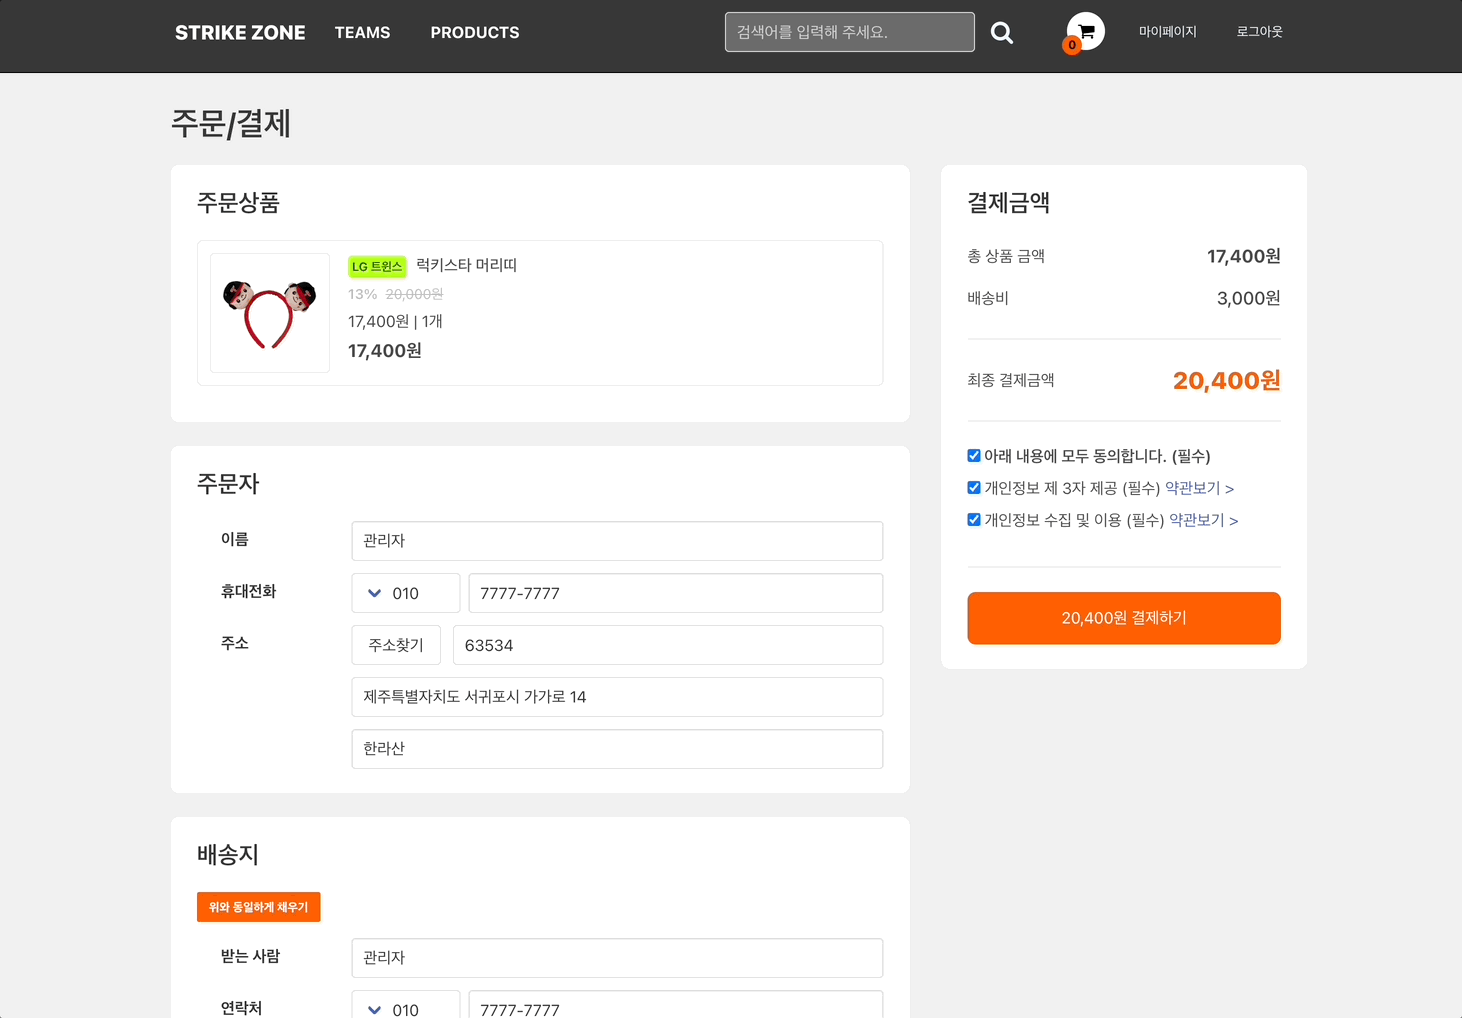The height and width of the screenshot is (1018, 1462).
Task: Uncheck 개인정보 수집 및 이용 checkbox
Action: (x=974, y=520)
